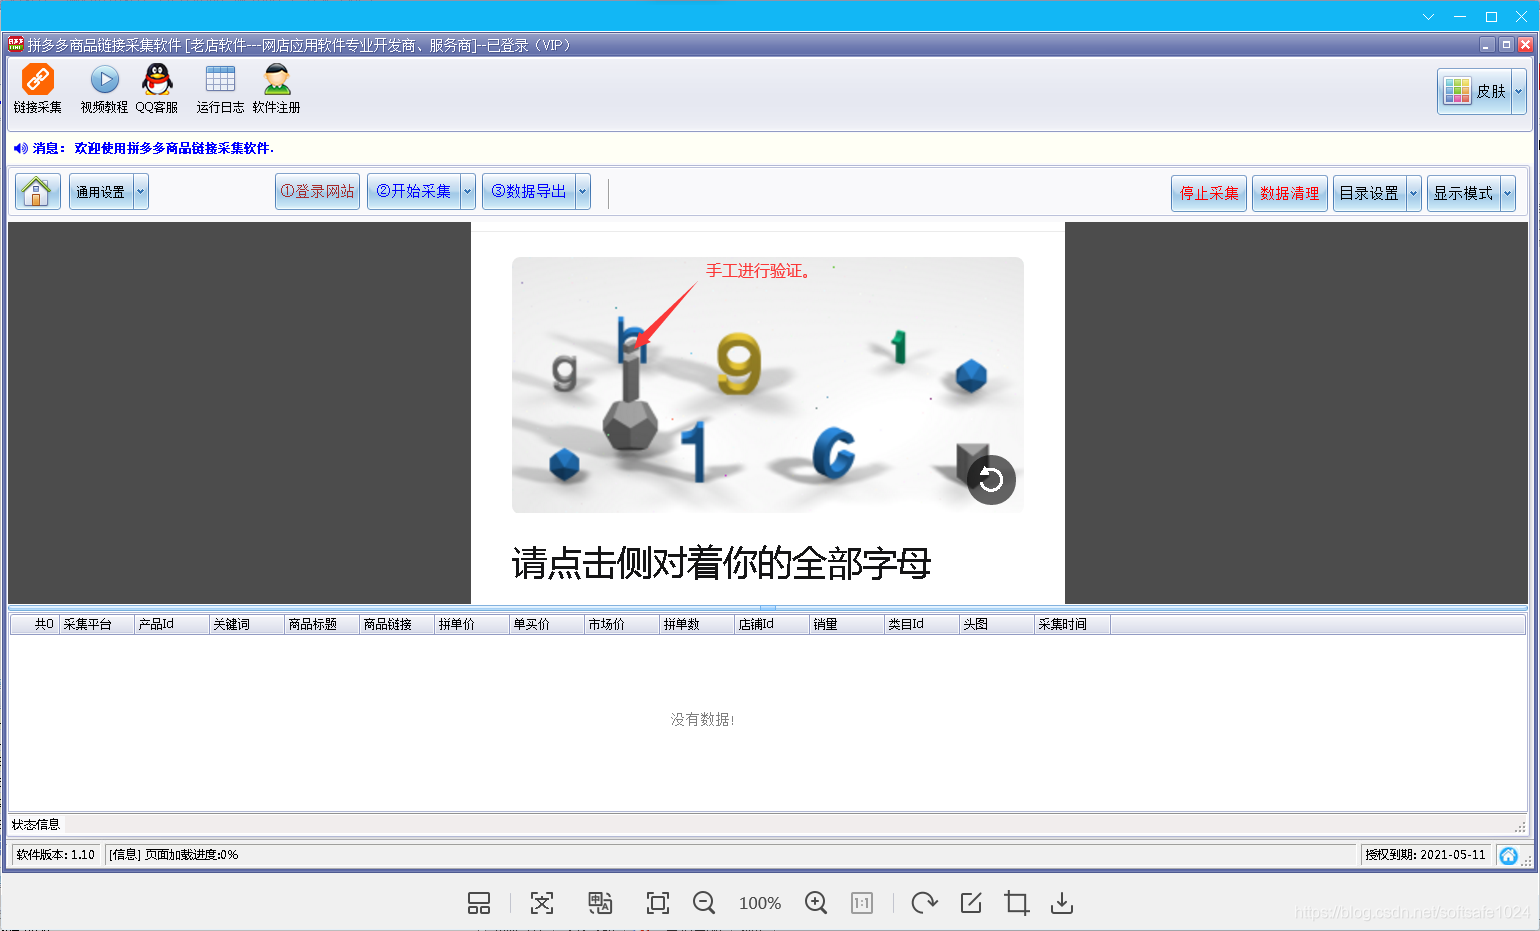Restore the inner application window
This screenshot has height=931, width=1540.
1506,44
